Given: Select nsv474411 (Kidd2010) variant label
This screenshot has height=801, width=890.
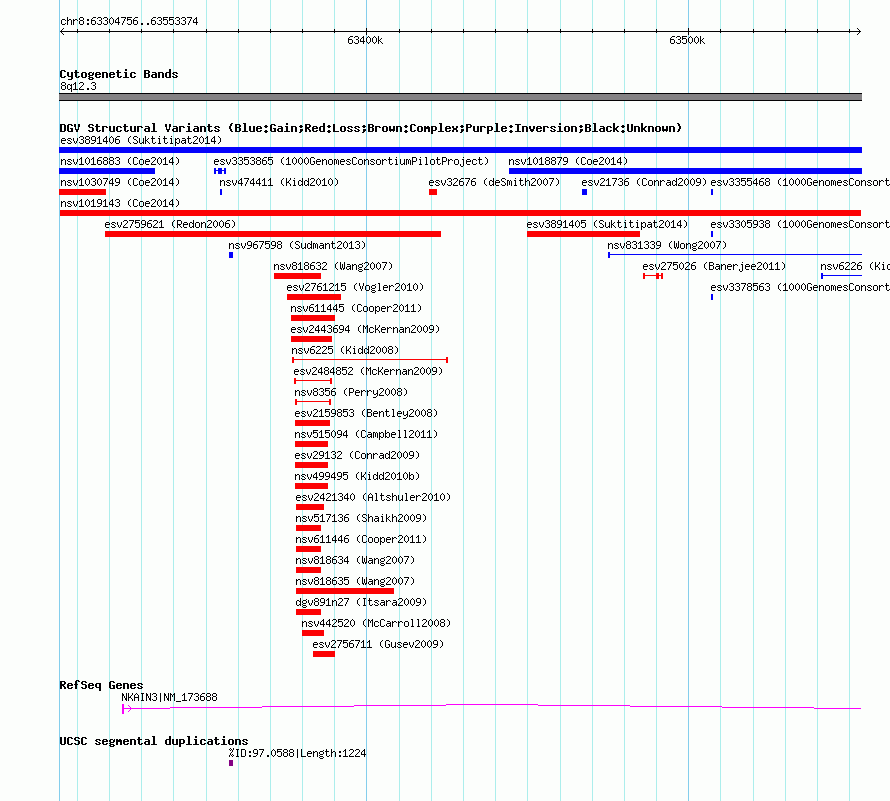Looking at the screenshot, I should click(279, 182).
